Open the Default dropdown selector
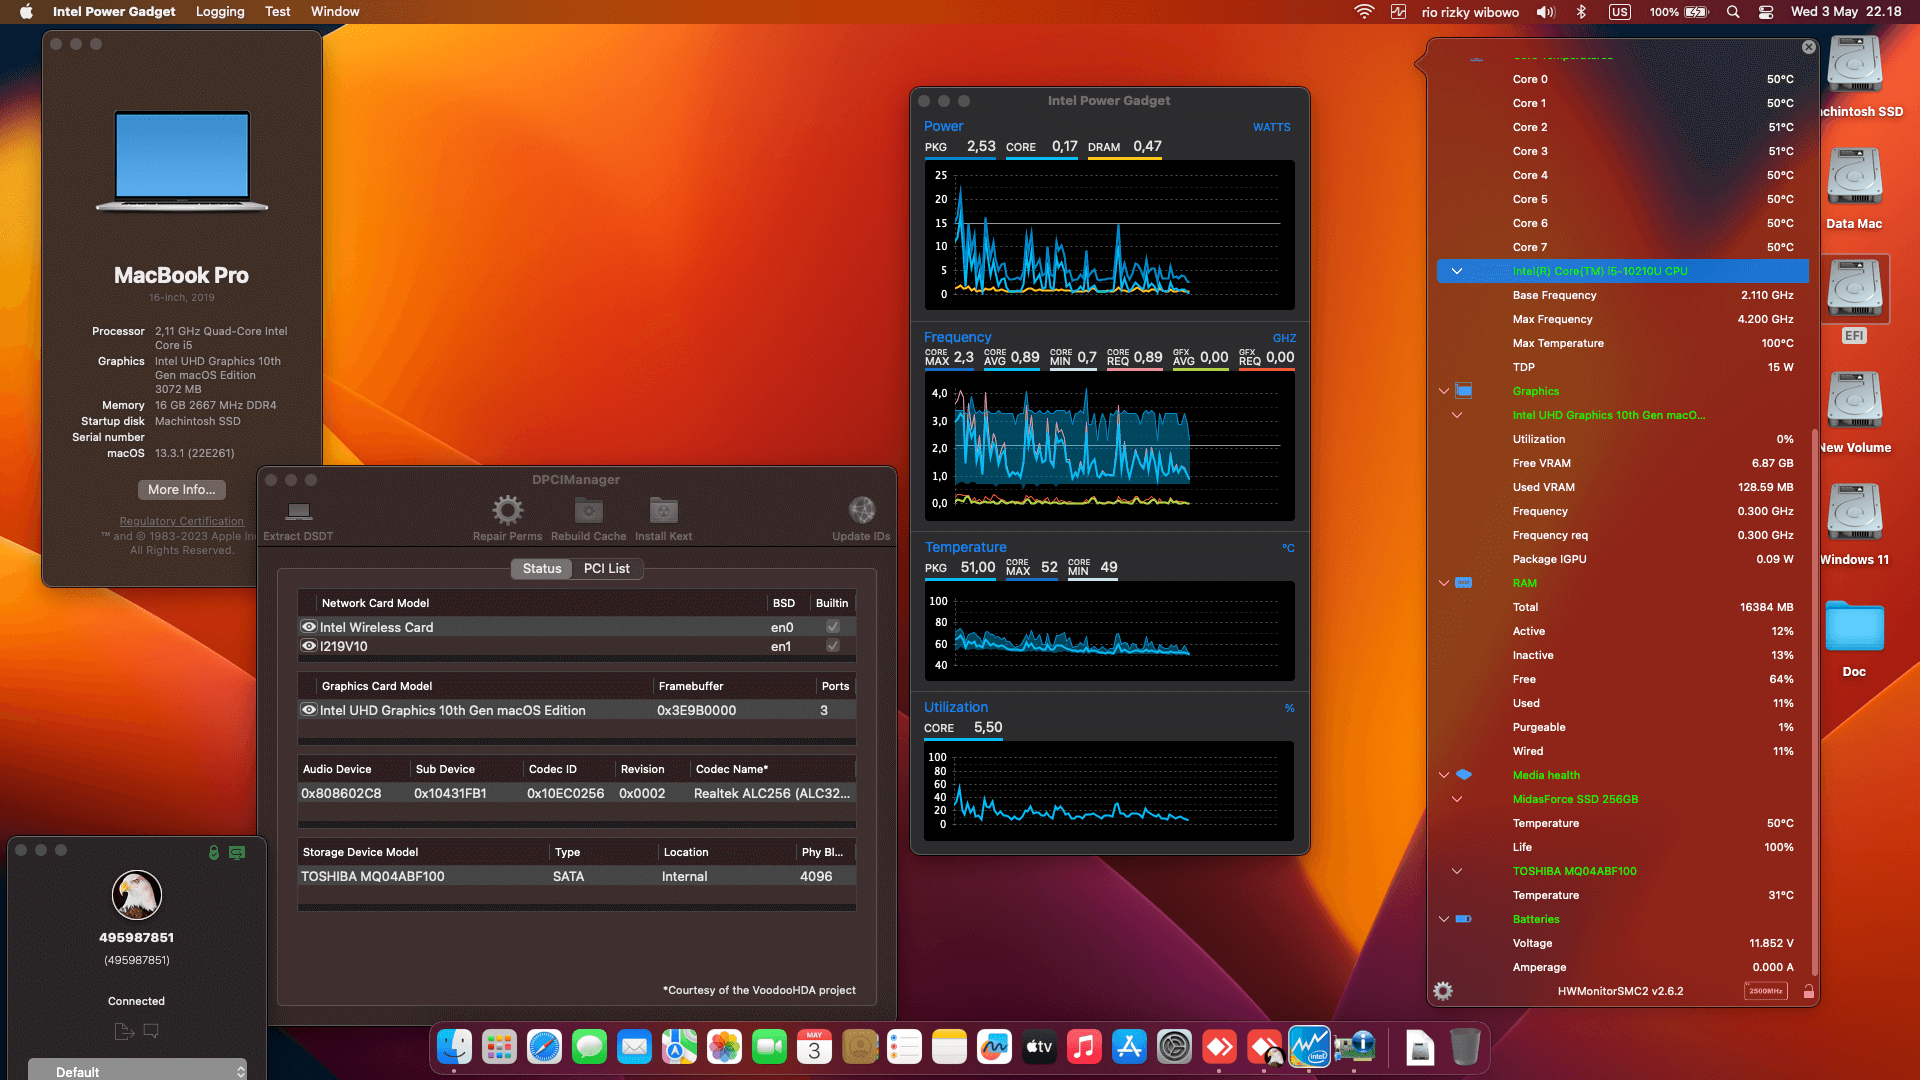Image resolution: width=1920 pixels, height=1080 pixels. [137, 1071]
